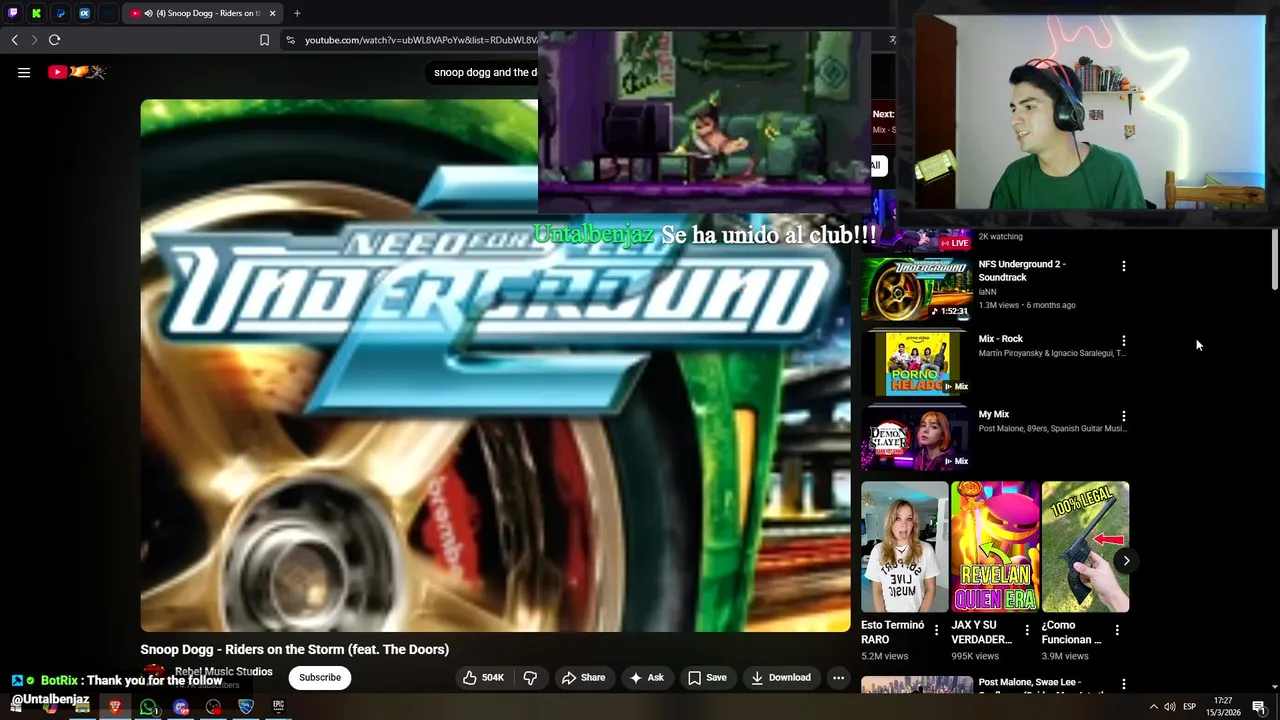Go back to the previous page
The width and height of the screenshot is (1280, 720).
[14, 40]
